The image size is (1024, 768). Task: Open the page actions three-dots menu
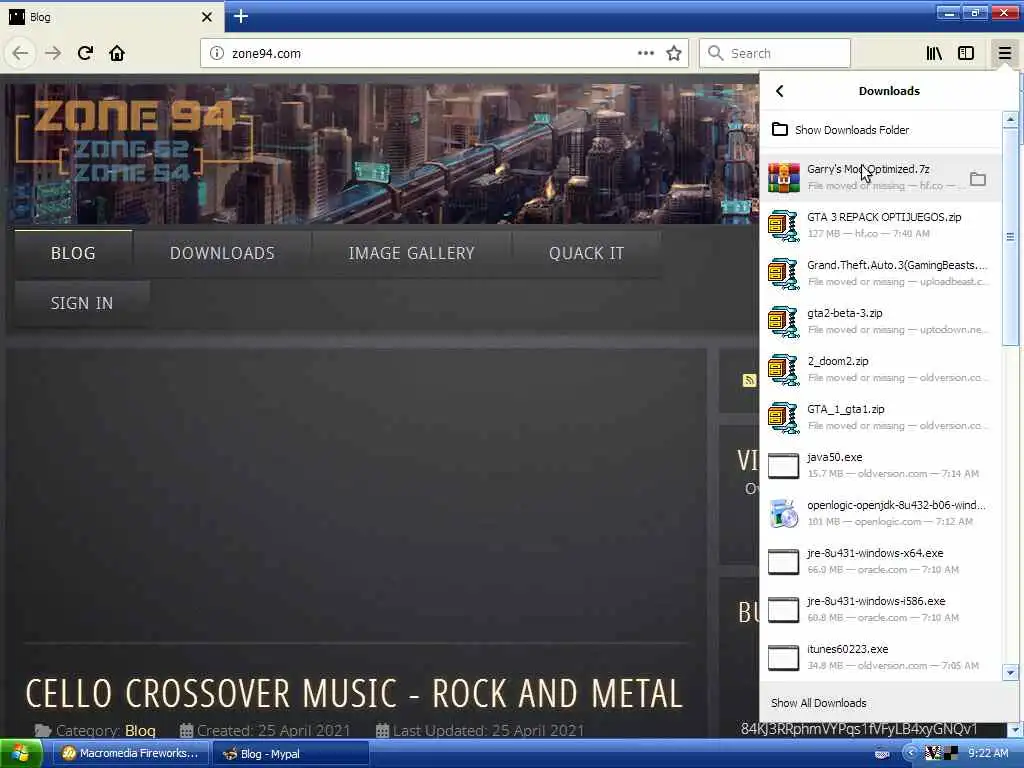[x=646, y=54]
